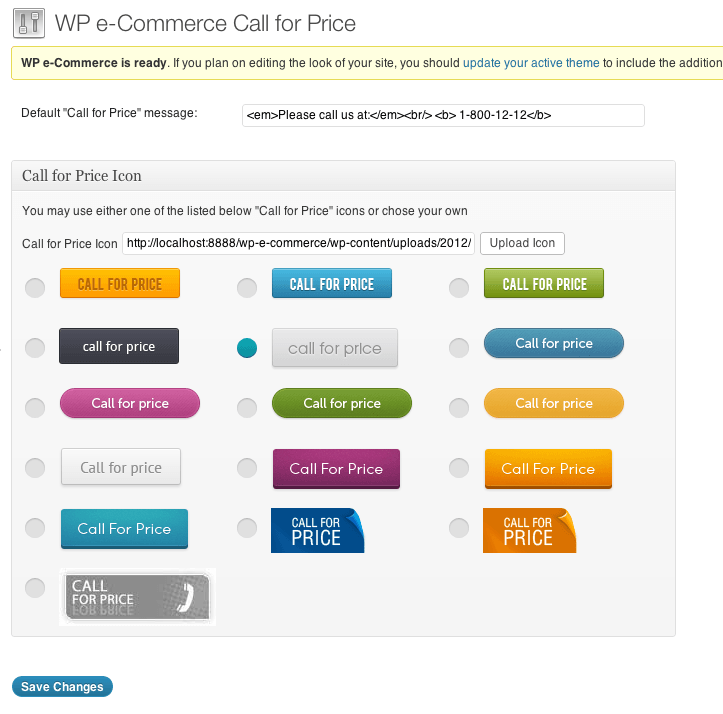The height and width of the screenshot is (714, 723).
Task: Click the gray phone CALL FOR PRICE icon
Action: pos(137,597)
